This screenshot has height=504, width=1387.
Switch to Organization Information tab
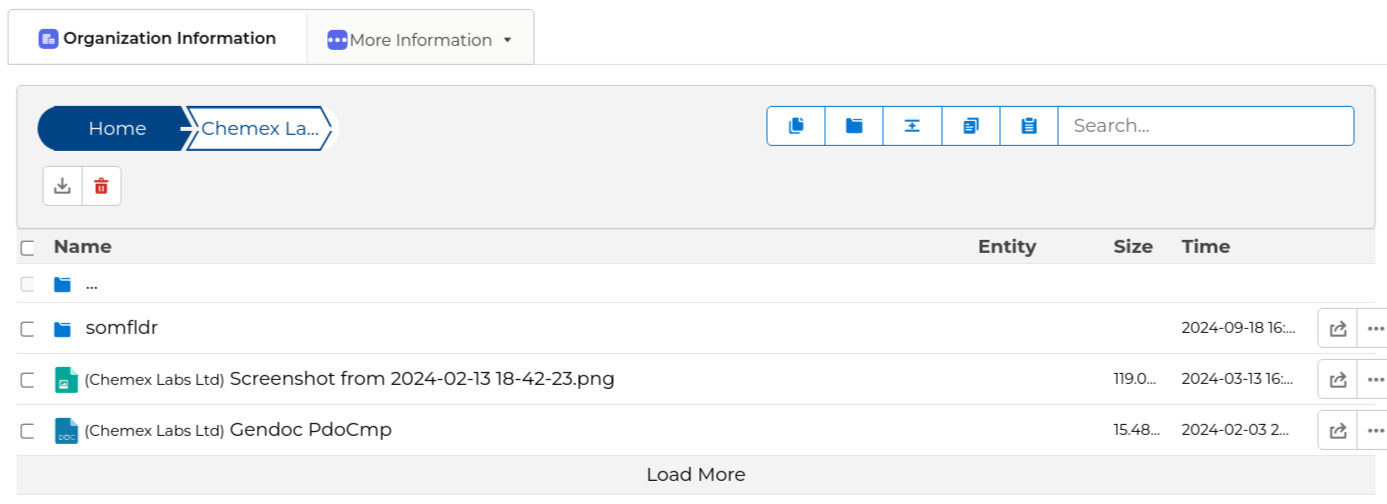click(x=158, y=39)
